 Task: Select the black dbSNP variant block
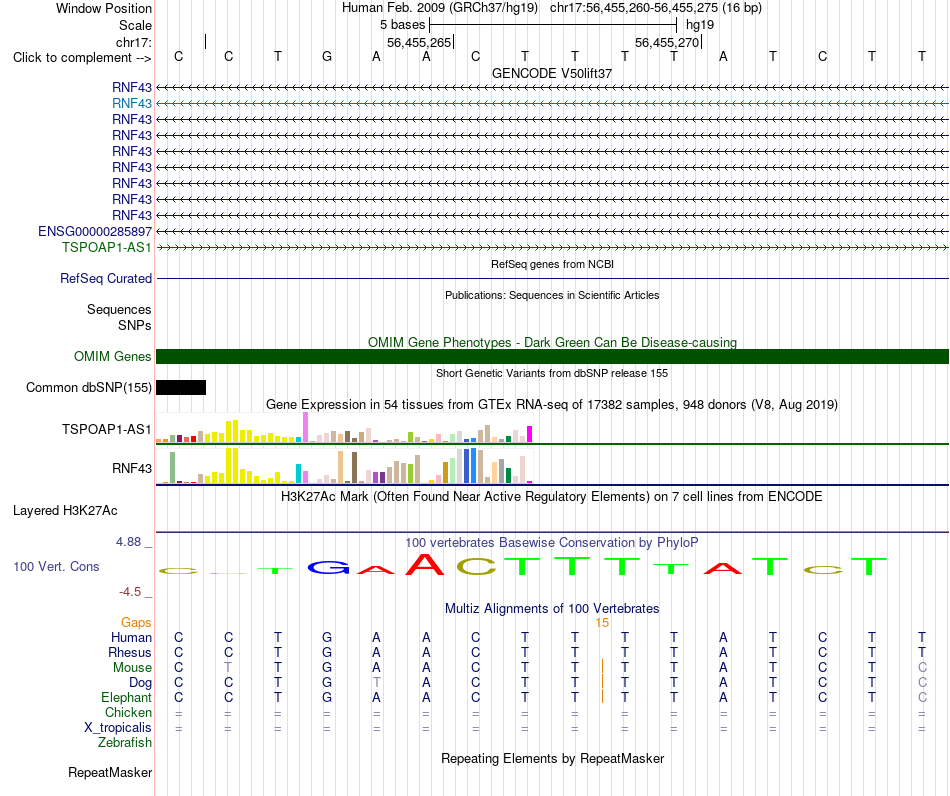(181, 387)
